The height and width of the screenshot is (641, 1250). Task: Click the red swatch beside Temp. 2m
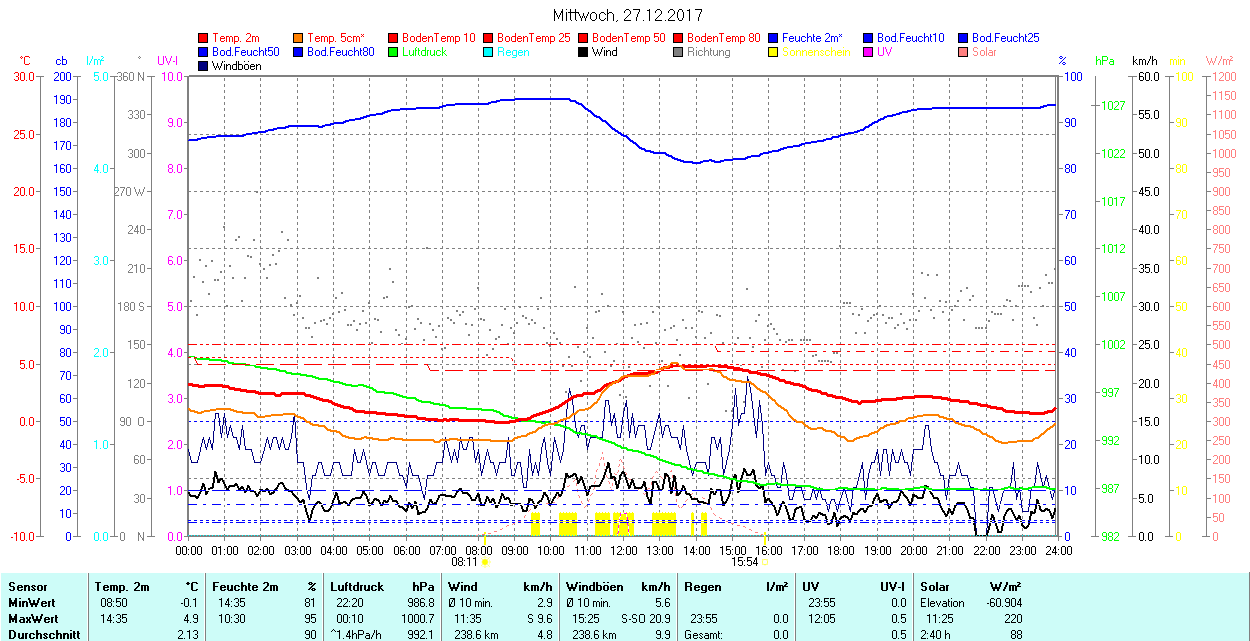coord(204,38)
